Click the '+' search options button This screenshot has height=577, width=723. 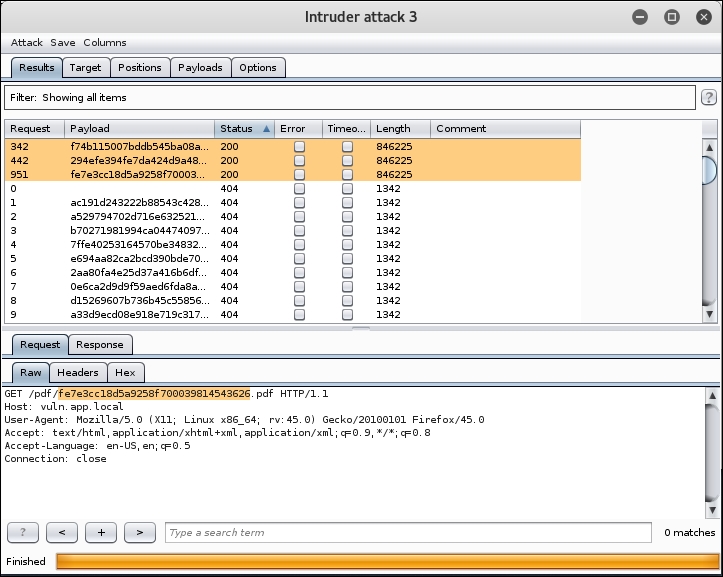pyautogui.click(x=101, y=532)
